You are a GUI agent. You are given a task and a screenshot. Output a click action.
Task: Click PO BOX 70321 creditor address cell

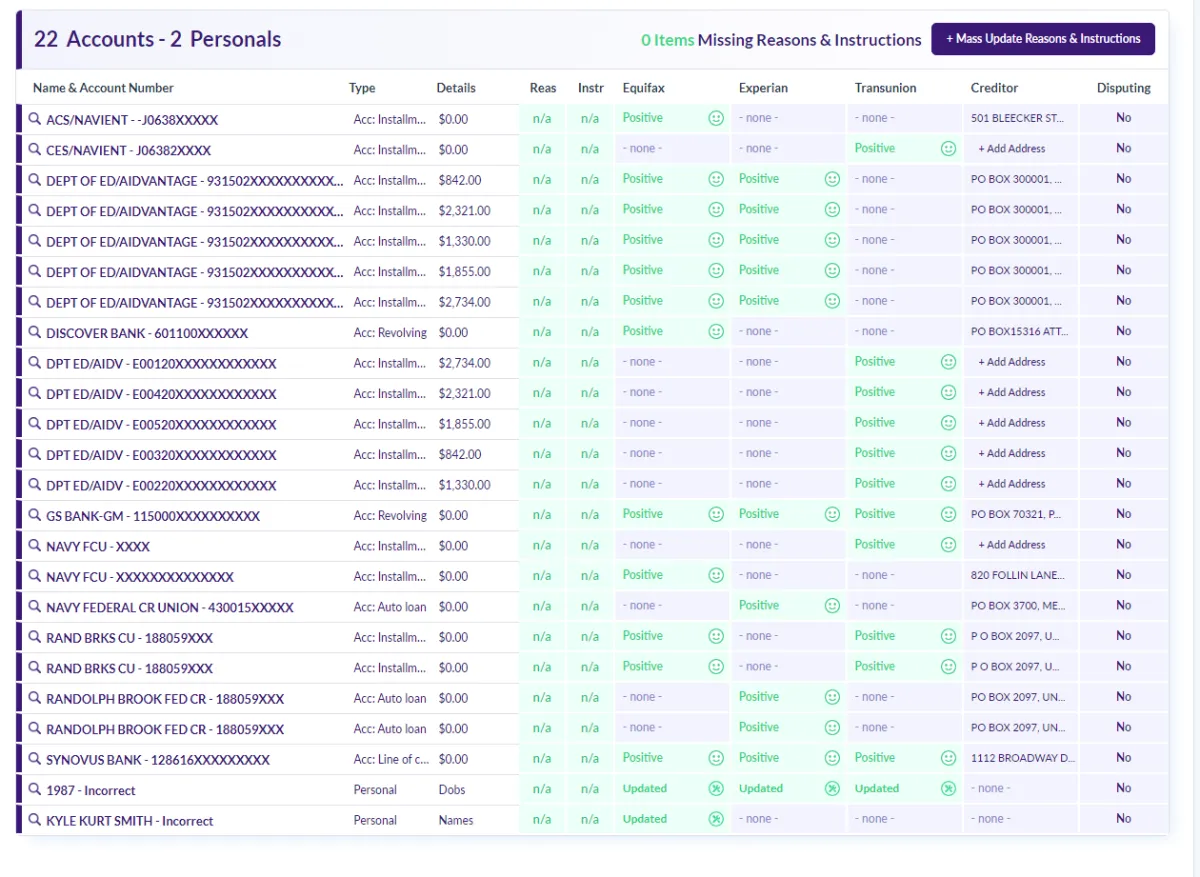(x=1016, y=514)
